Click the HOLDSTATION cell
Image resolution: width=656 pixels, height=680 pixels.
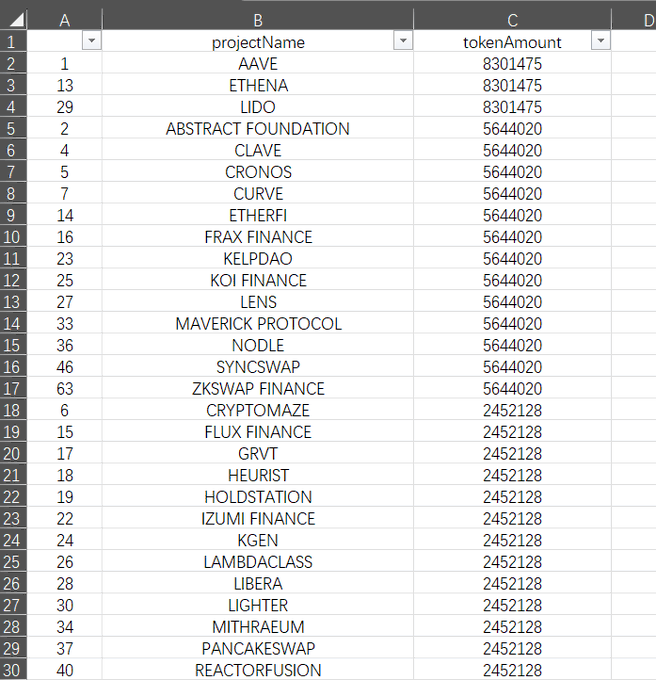258,497
